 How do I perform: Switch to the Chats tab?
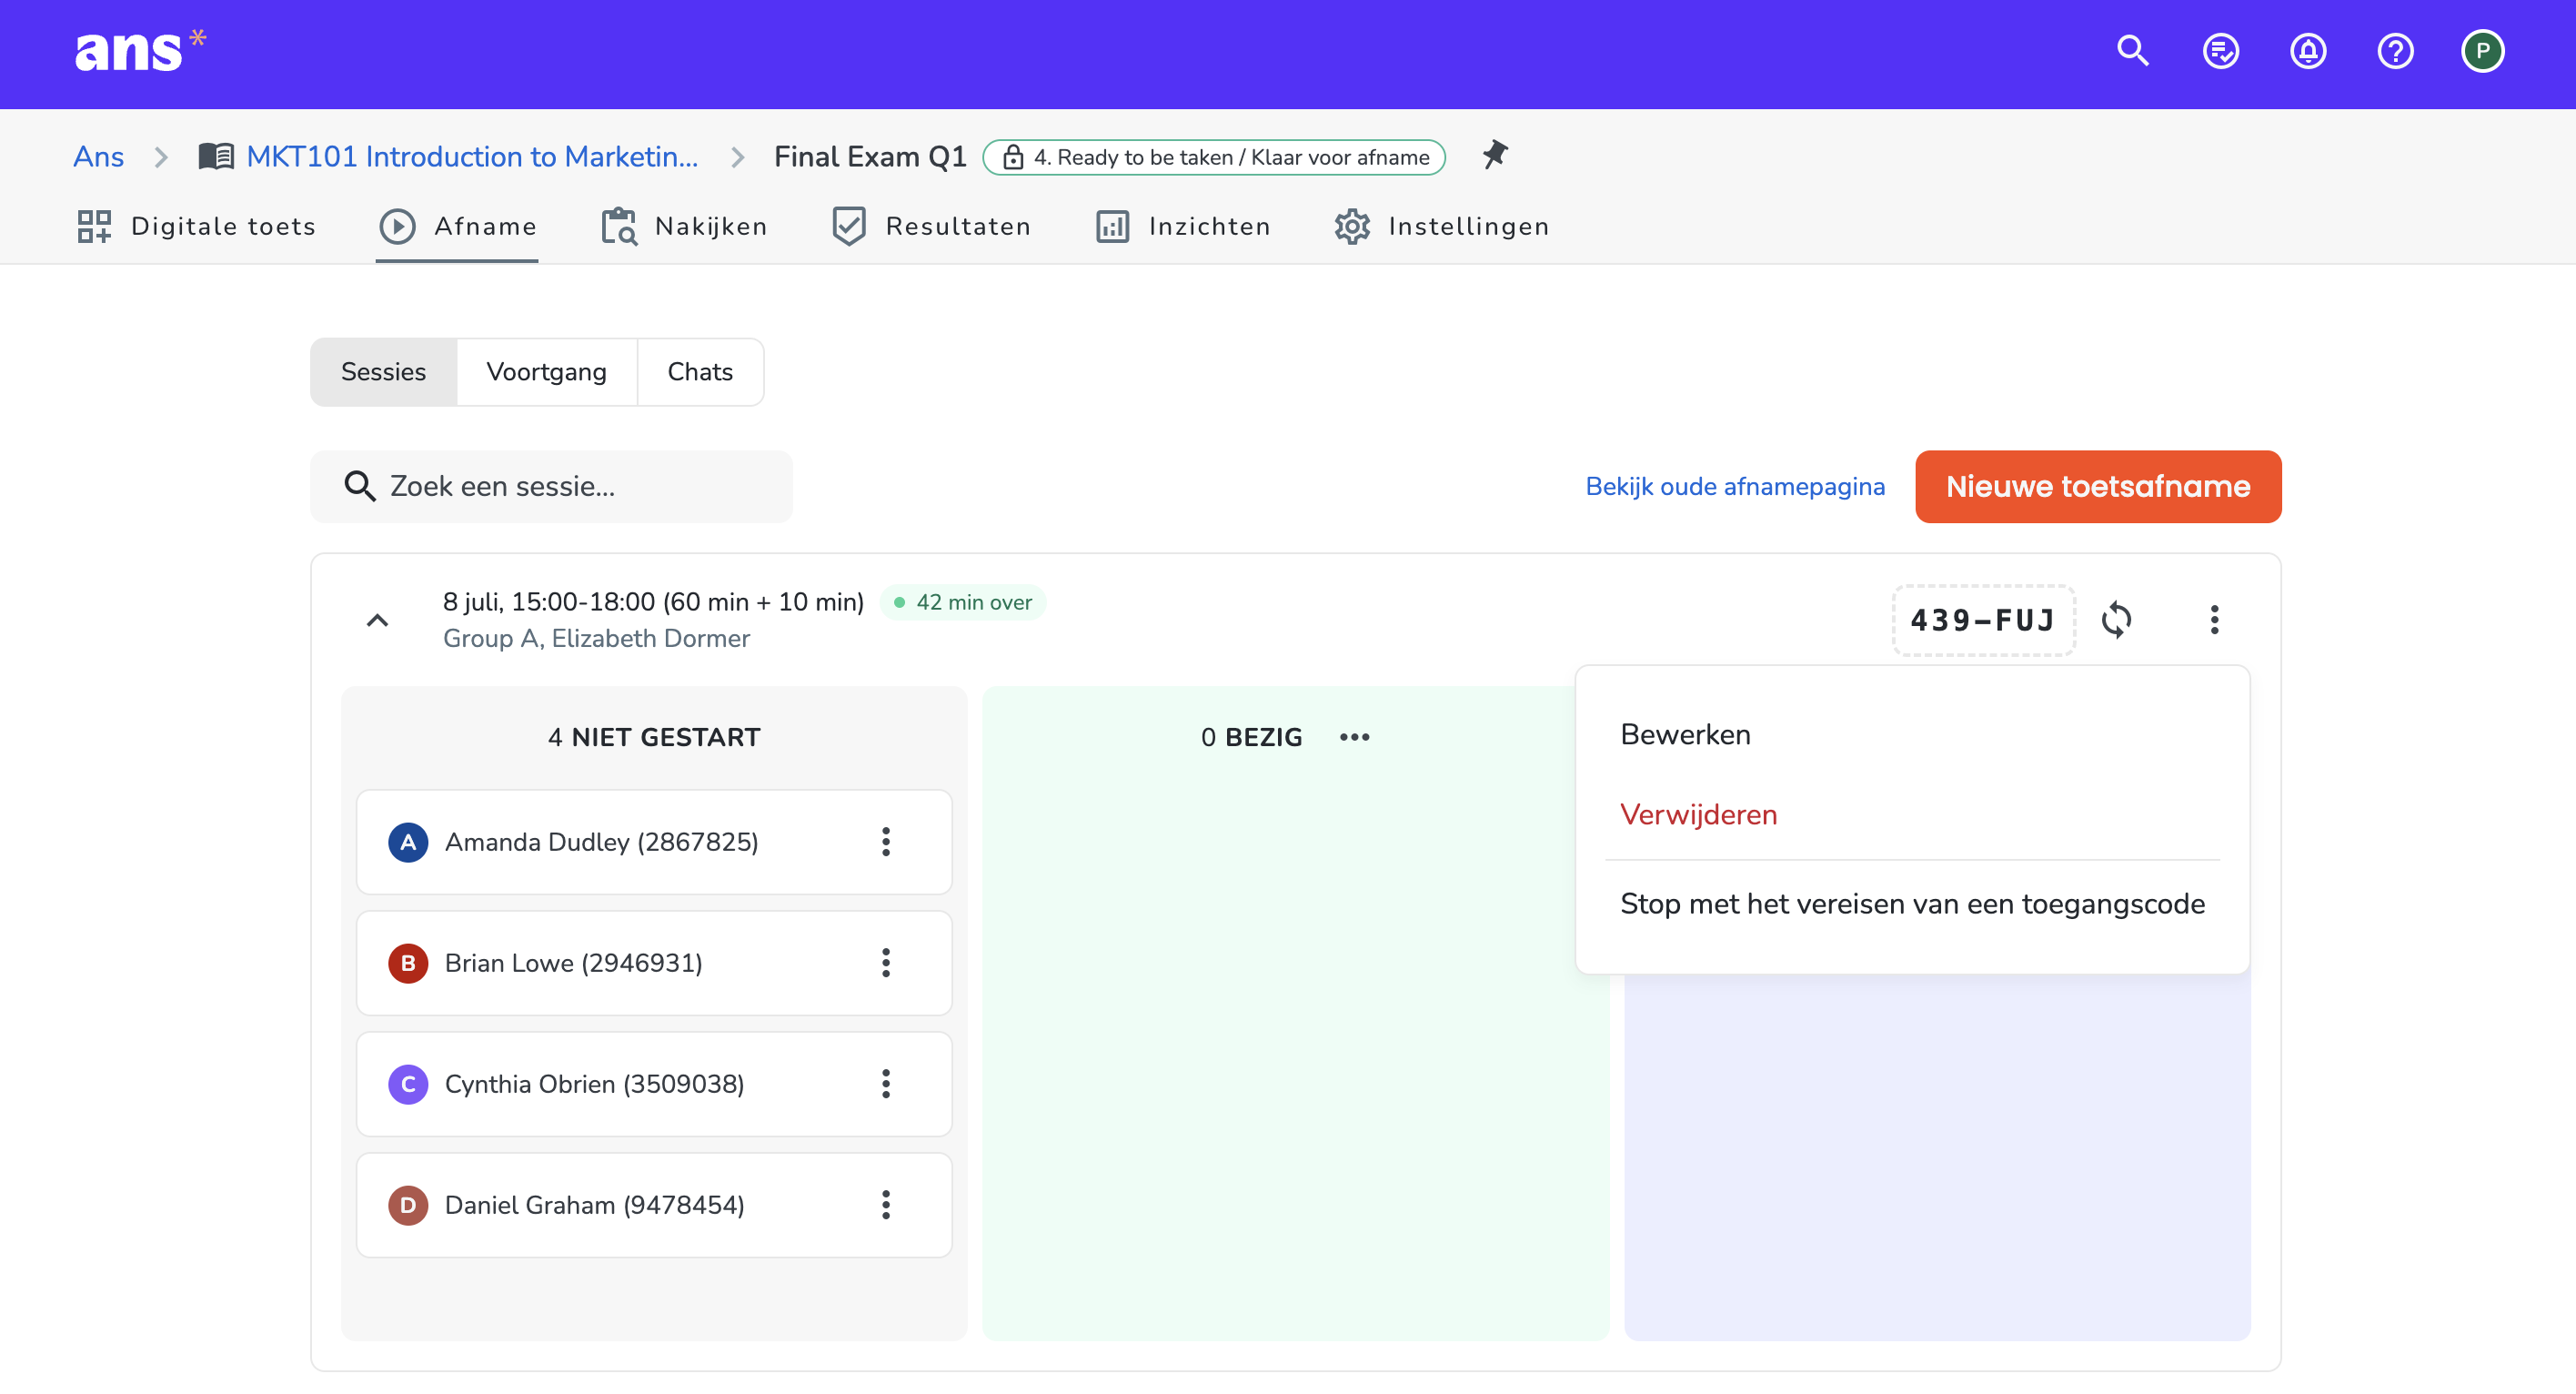click(x=700, y=372)
